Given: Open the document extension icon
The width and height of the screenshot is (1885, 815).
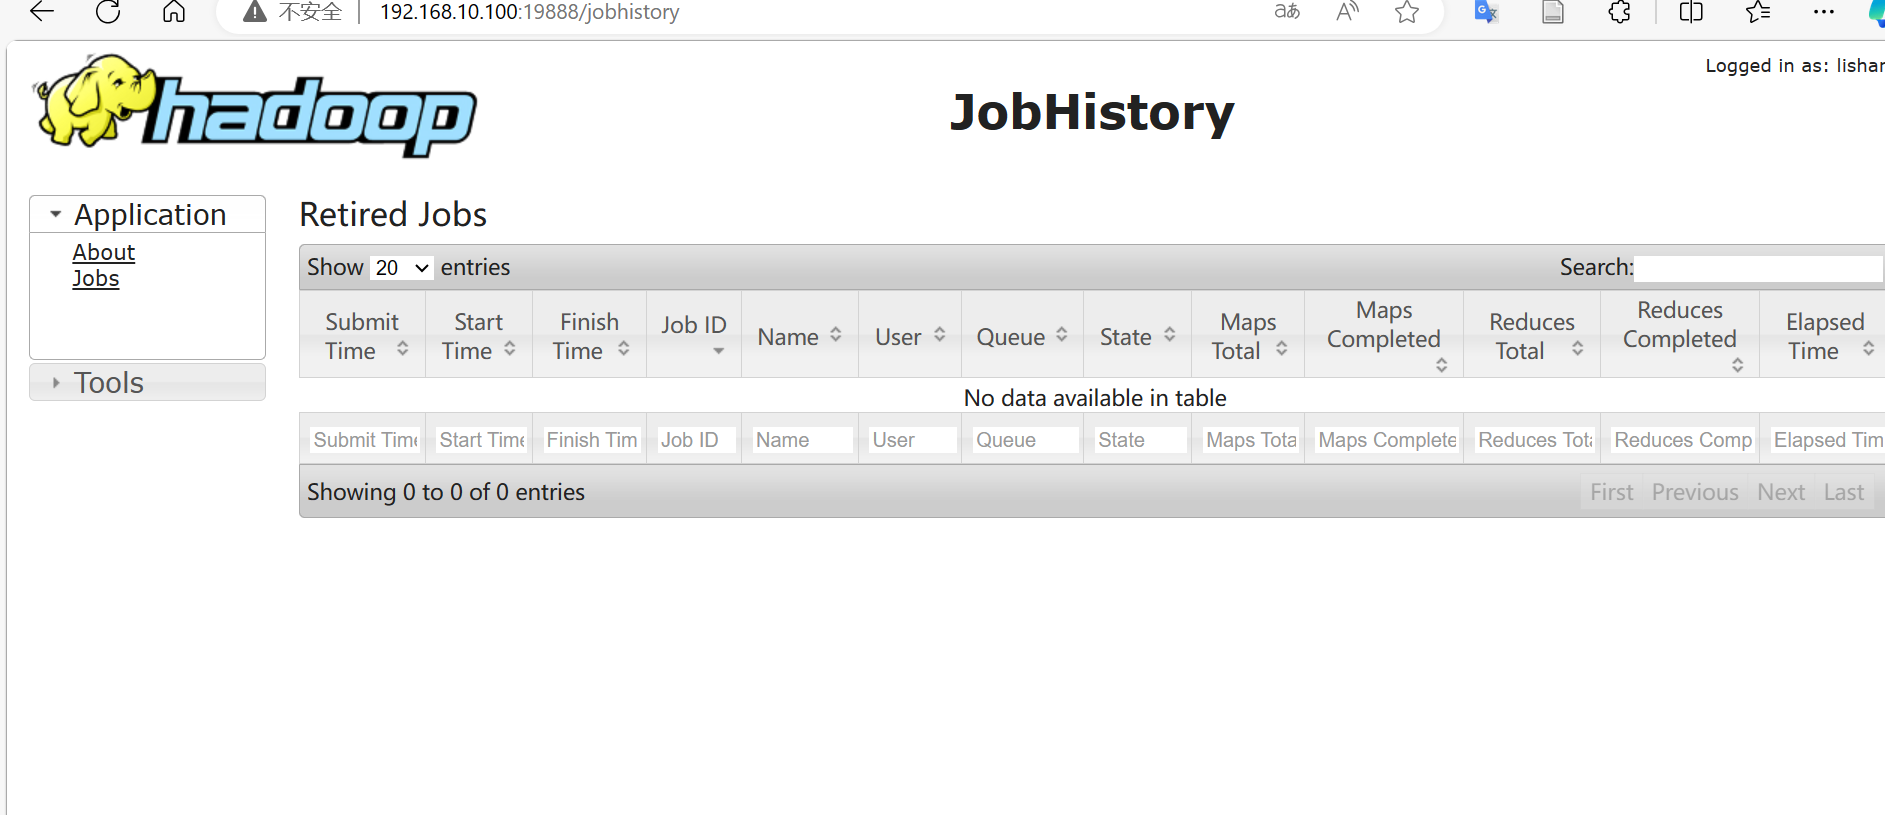Looking at the screenshot, I should [x=1552, y=12].
